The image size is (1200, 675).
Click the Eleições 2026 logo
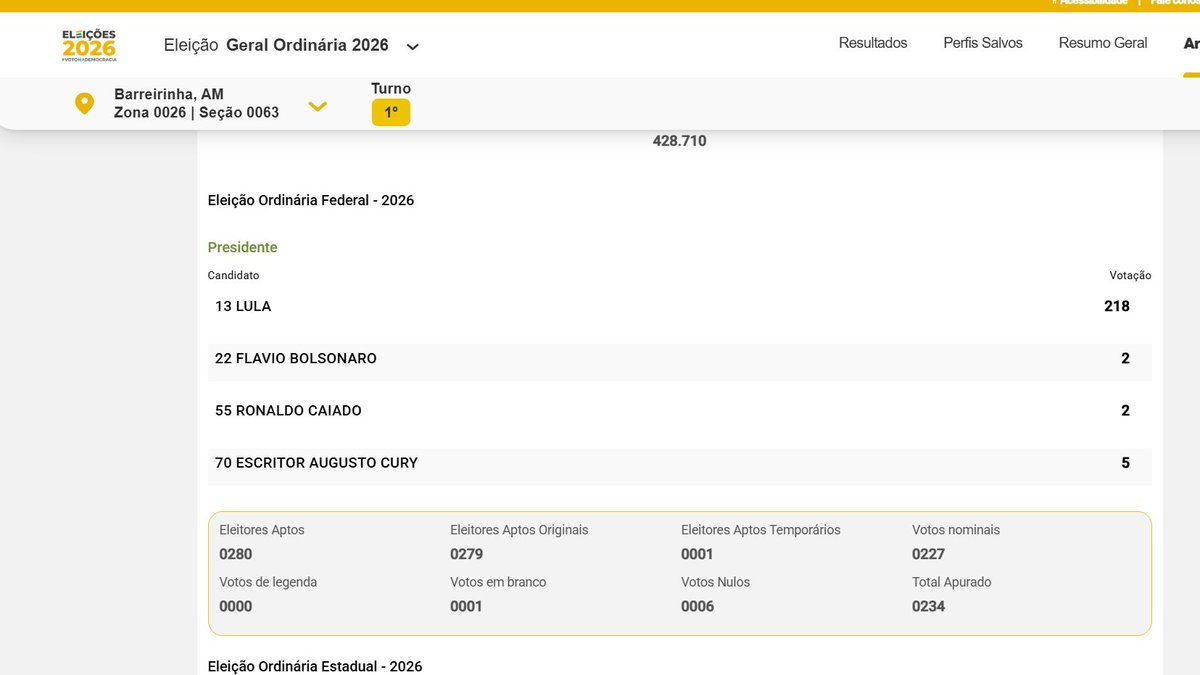pyautogui.click(x=89, y=45)
